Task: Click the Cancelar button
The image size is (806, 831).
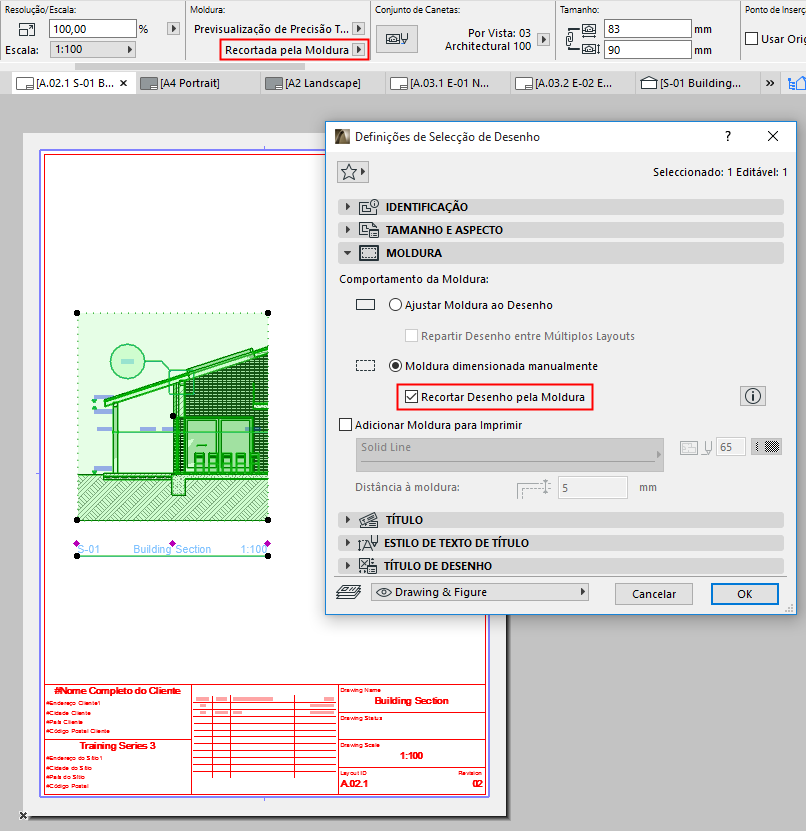Action: pos(653,594)
